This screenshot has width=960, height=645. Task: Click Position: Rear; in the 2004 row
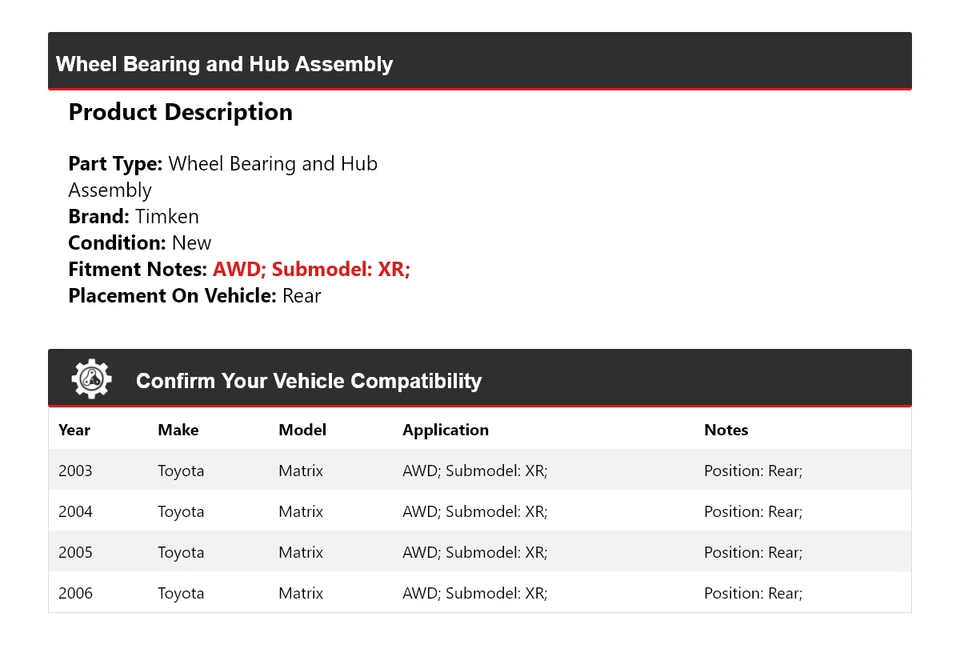[753, 512]
